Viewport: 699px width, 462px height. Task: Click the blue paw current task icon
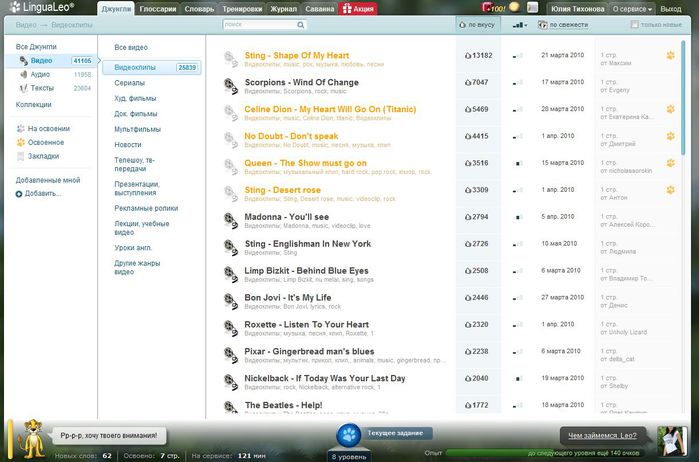point(349,435)
